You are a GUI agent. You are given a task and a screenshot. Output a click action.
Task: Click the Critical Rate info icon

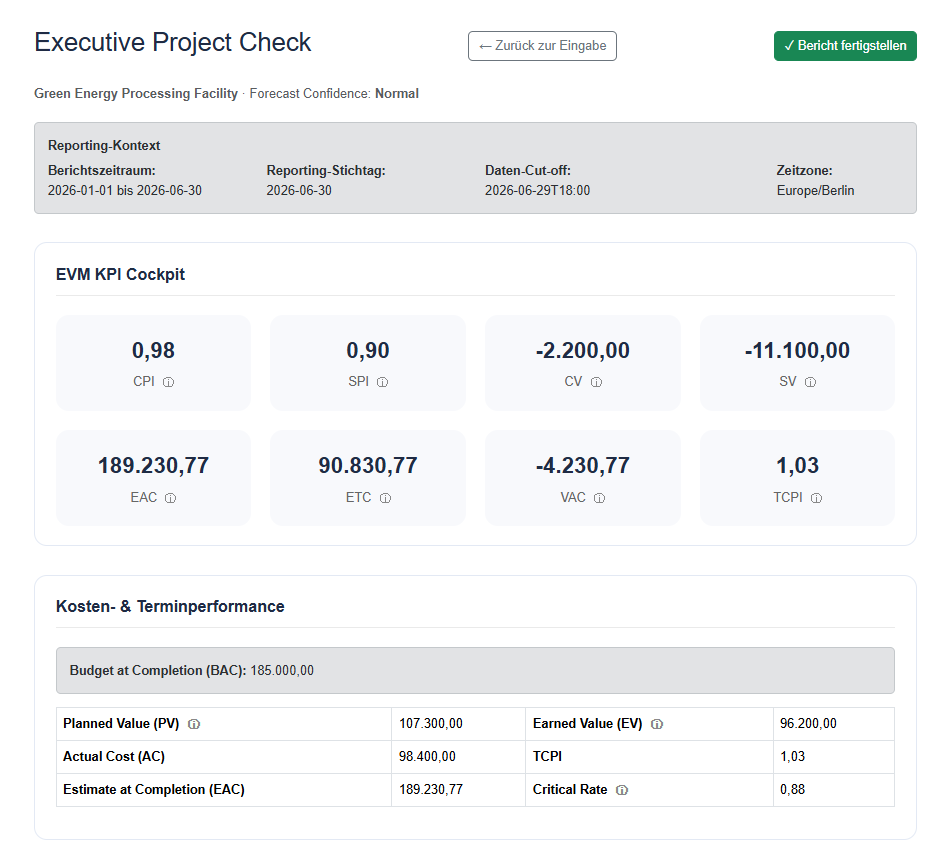(622, 790)
